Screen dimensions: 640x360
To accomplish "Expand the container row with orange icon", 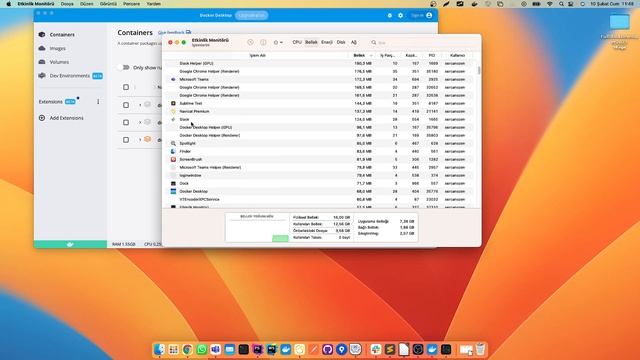I will click(x=140, y=140).
